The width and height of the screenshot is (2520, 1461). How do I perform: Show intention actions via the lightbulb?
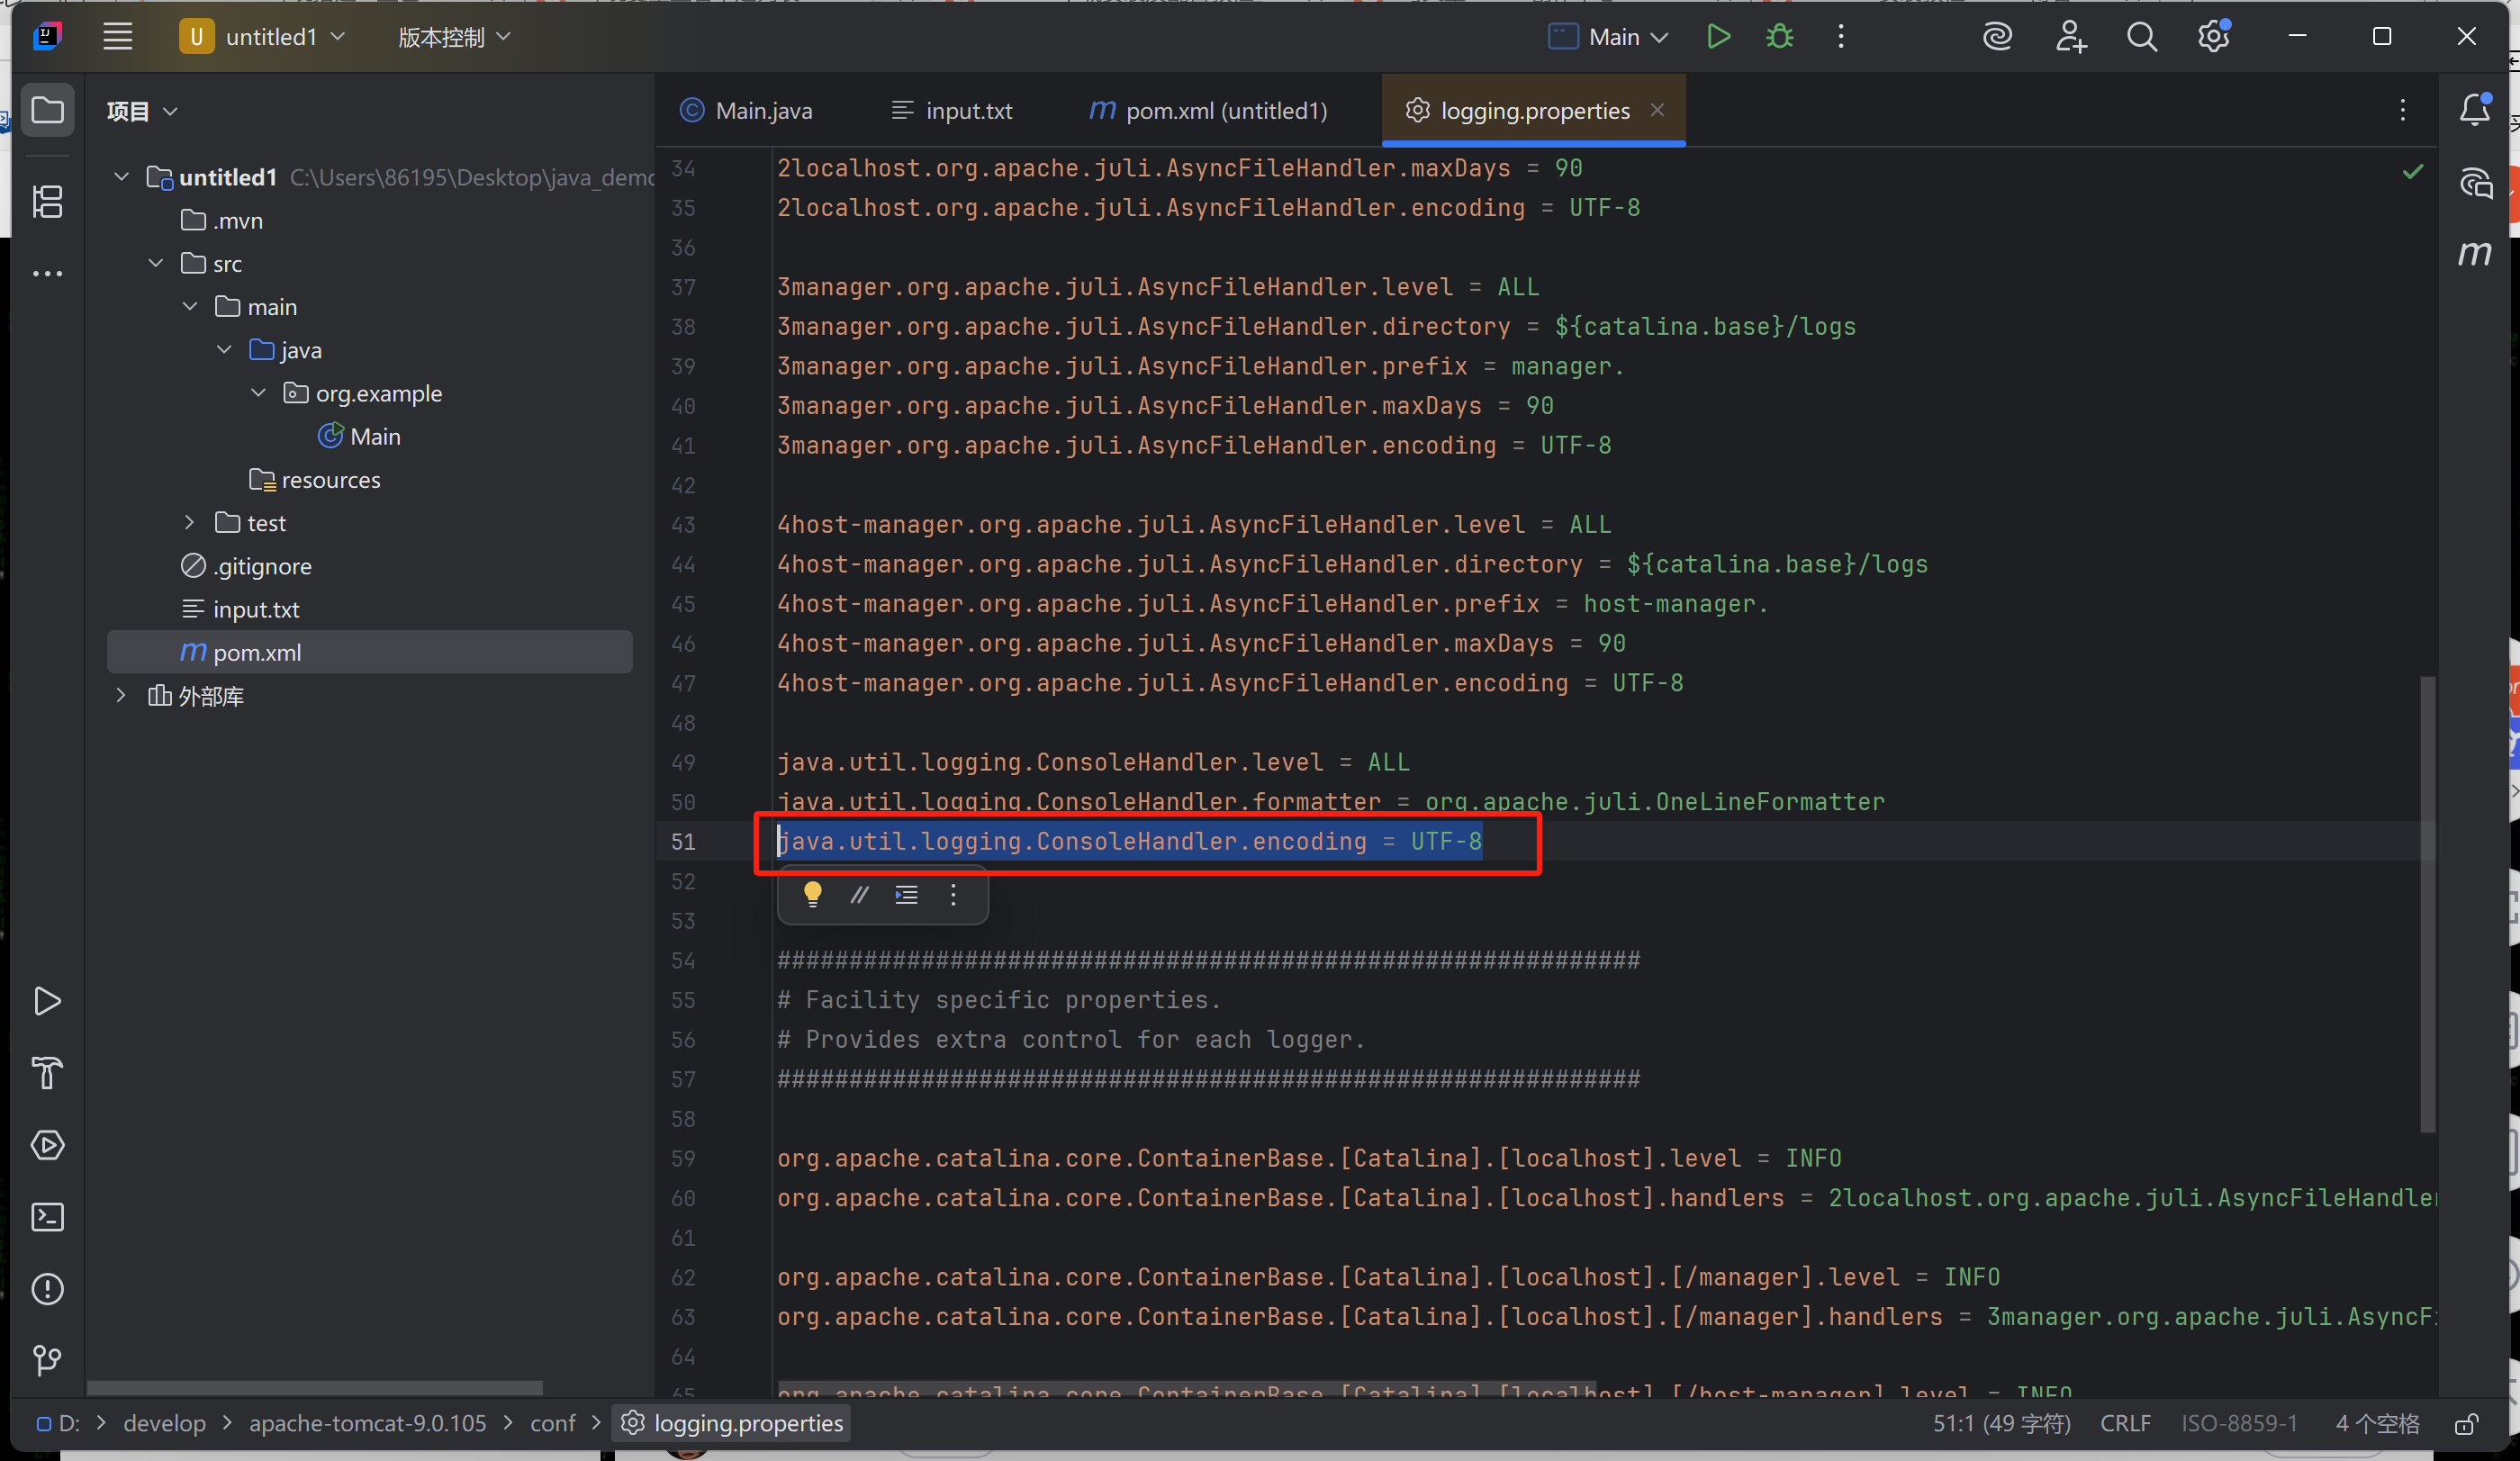[x=812, y=895]
